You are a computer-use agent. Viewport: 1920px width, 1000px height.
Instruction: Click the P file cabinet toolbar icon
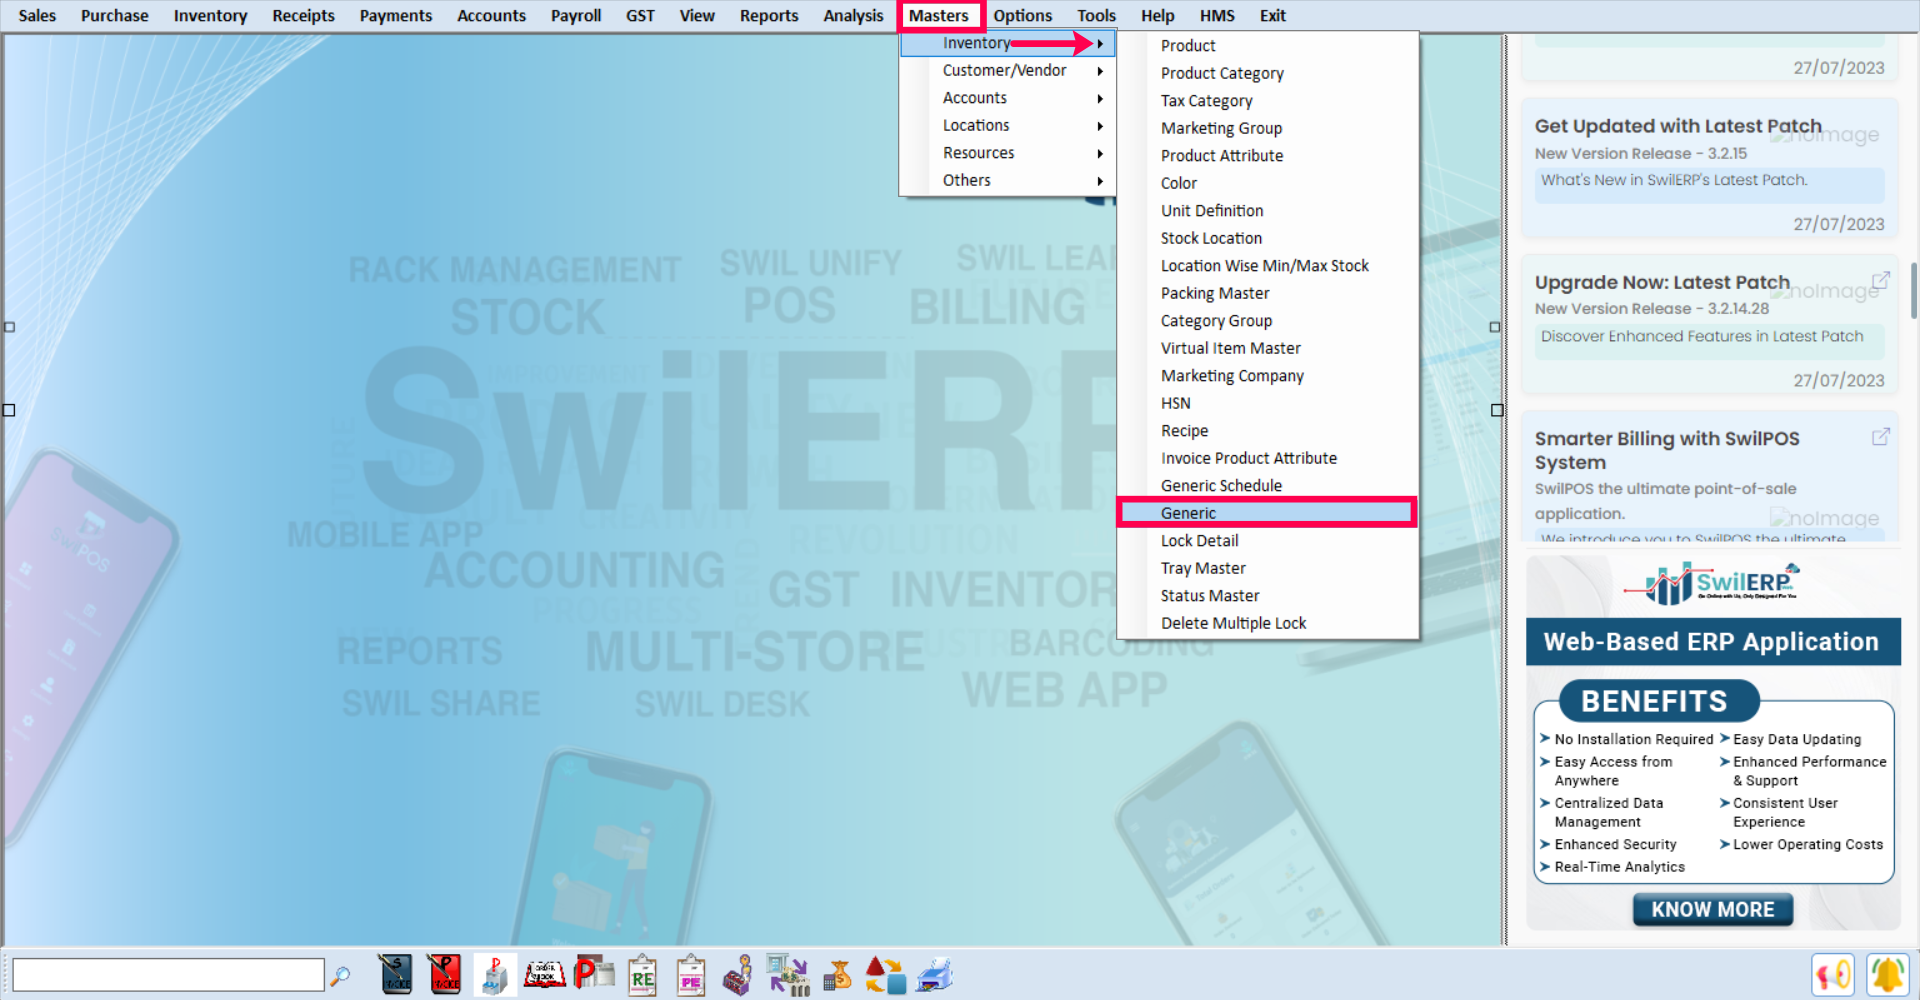coord(494,974)
